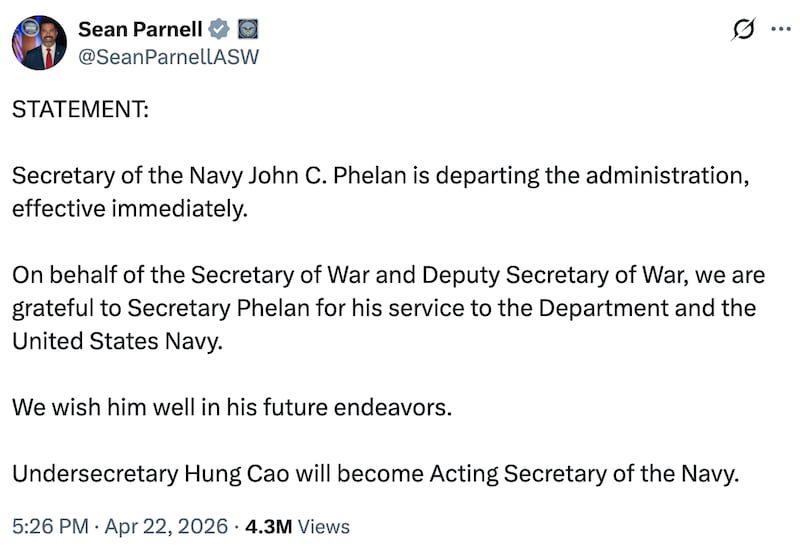Viewport: 800px width, 548px height.
Task: Click the blue verified checkmark badge
Action: click(220, 30)
